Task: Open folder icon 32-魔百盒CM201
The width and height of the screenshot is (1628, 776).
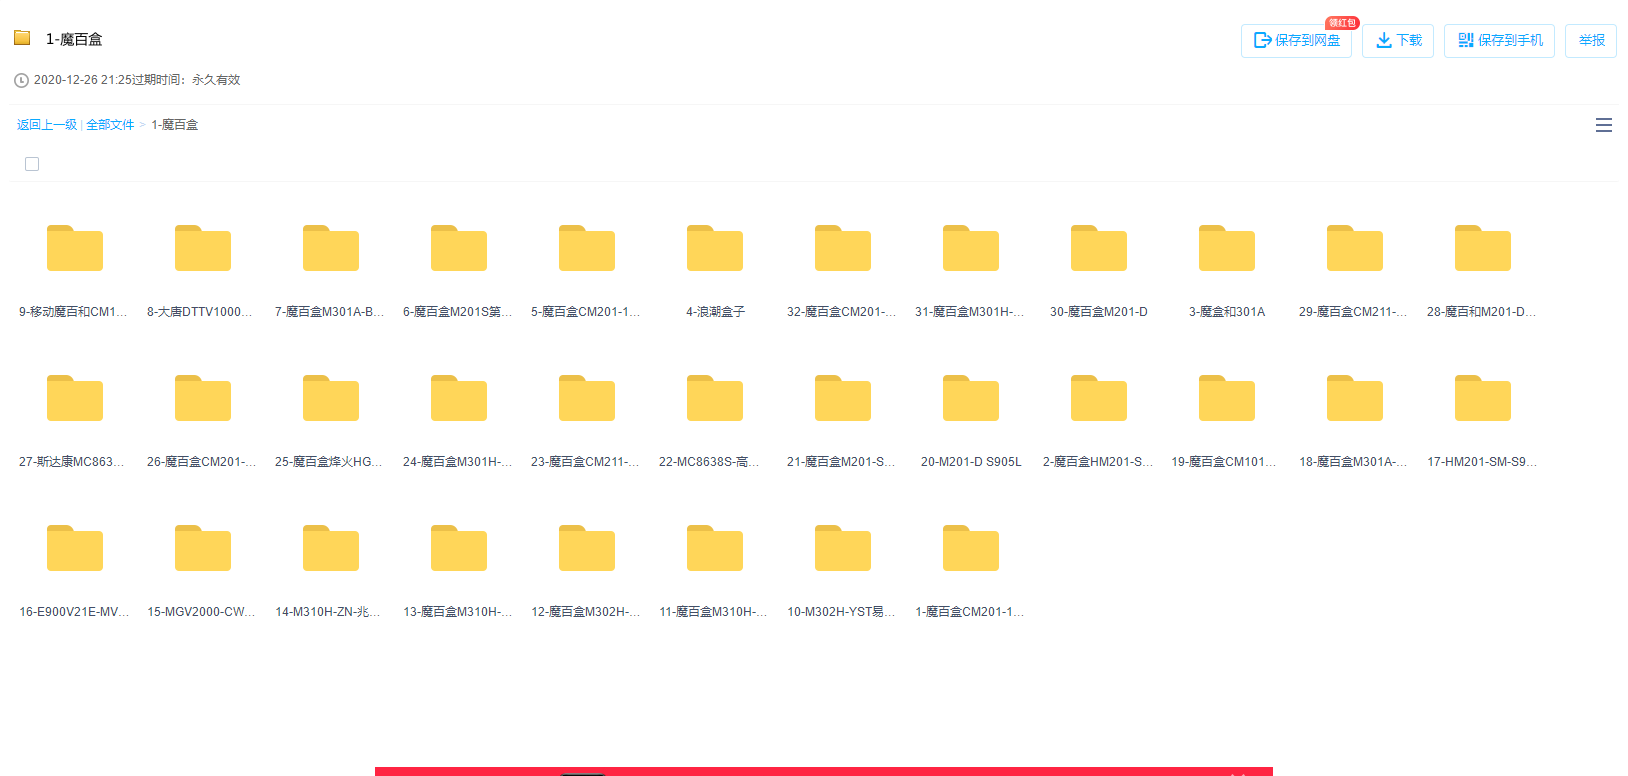Action: [x=843, y=248]
